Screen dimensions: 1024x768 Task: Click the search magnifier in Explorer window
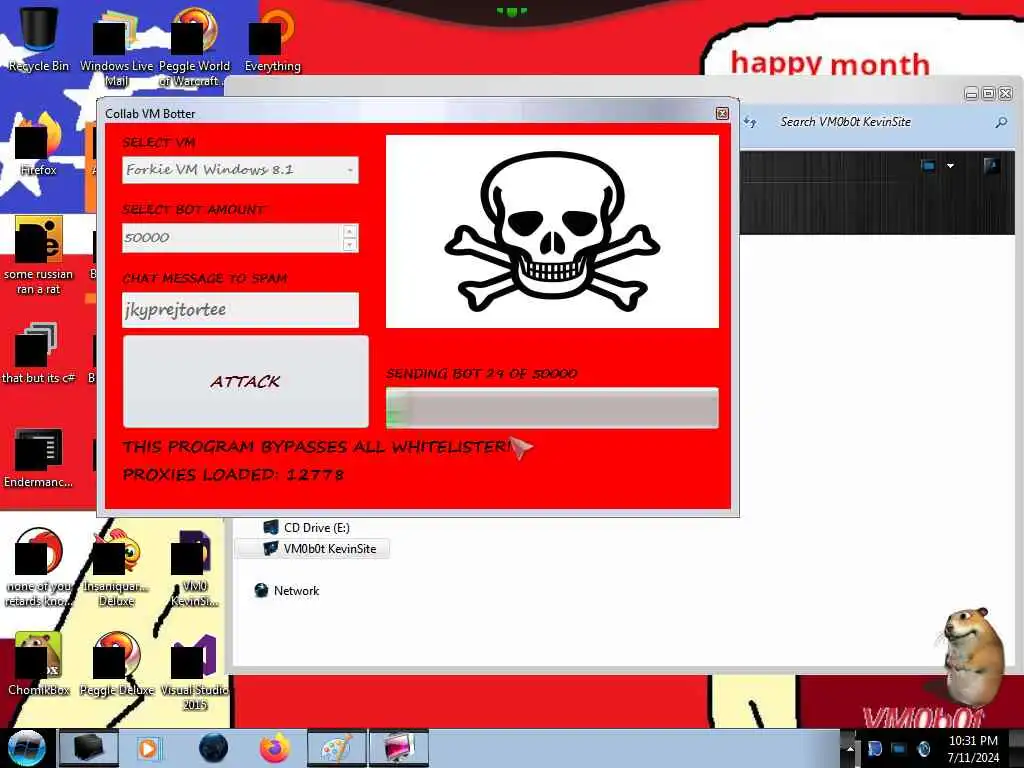click(1001, 122)
